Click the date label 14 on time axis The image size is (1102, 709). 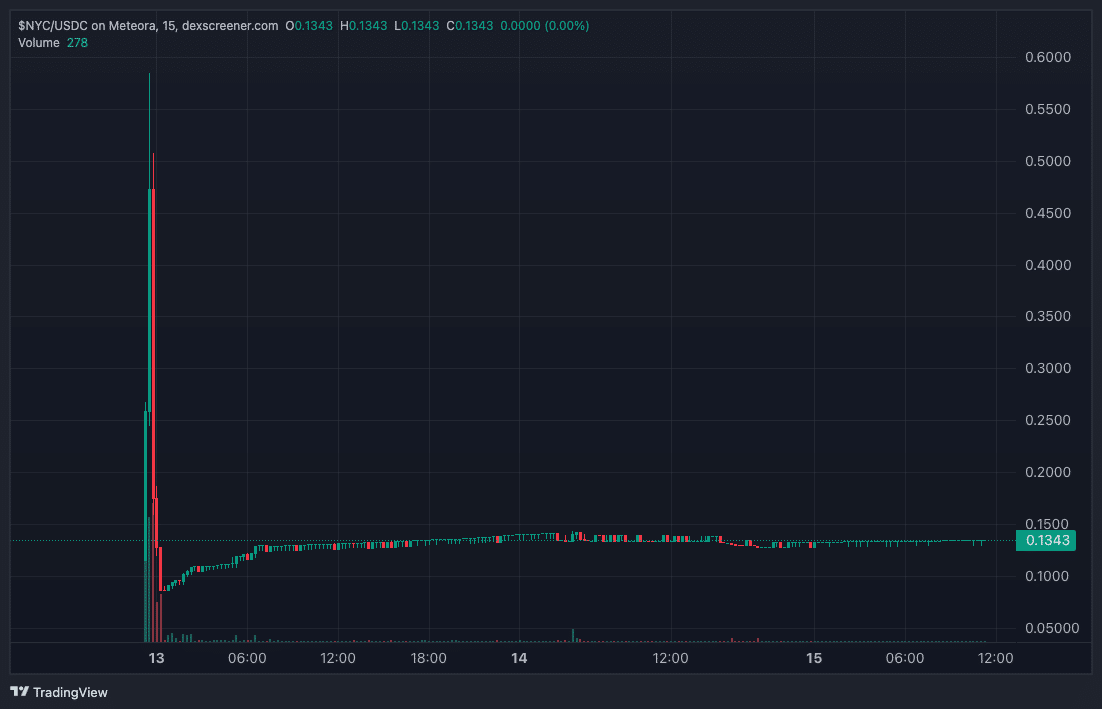coord(519,658)
